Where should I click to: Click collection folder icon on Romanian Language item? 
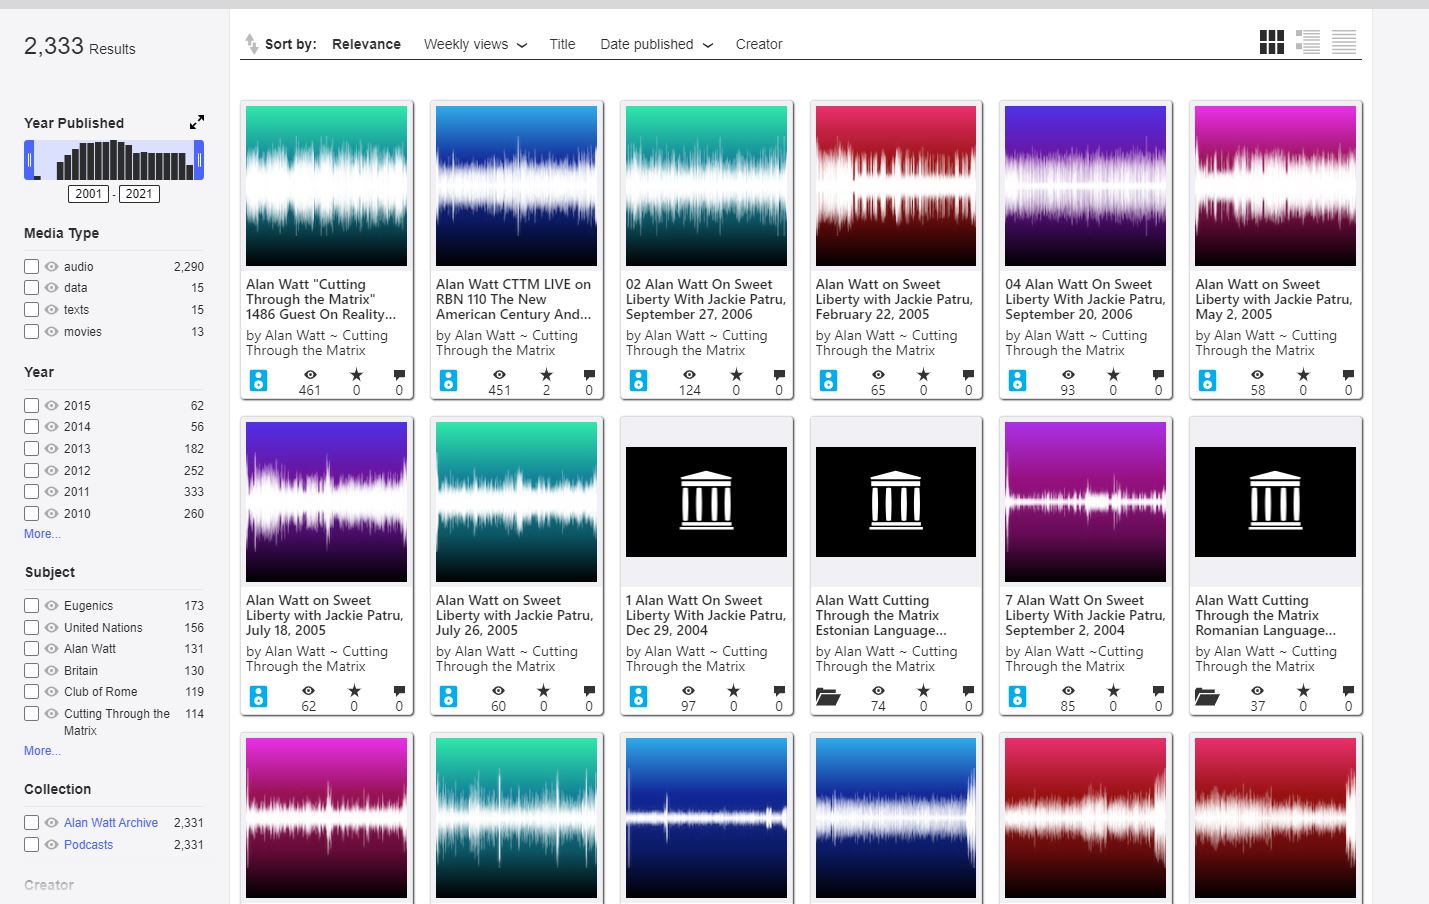pyautogui.click(x=1207, y=697)
